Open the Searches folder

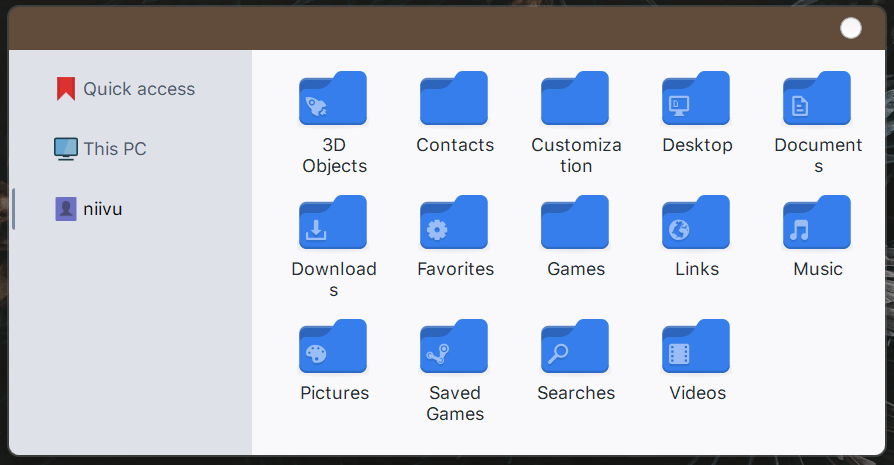[576, 348]
